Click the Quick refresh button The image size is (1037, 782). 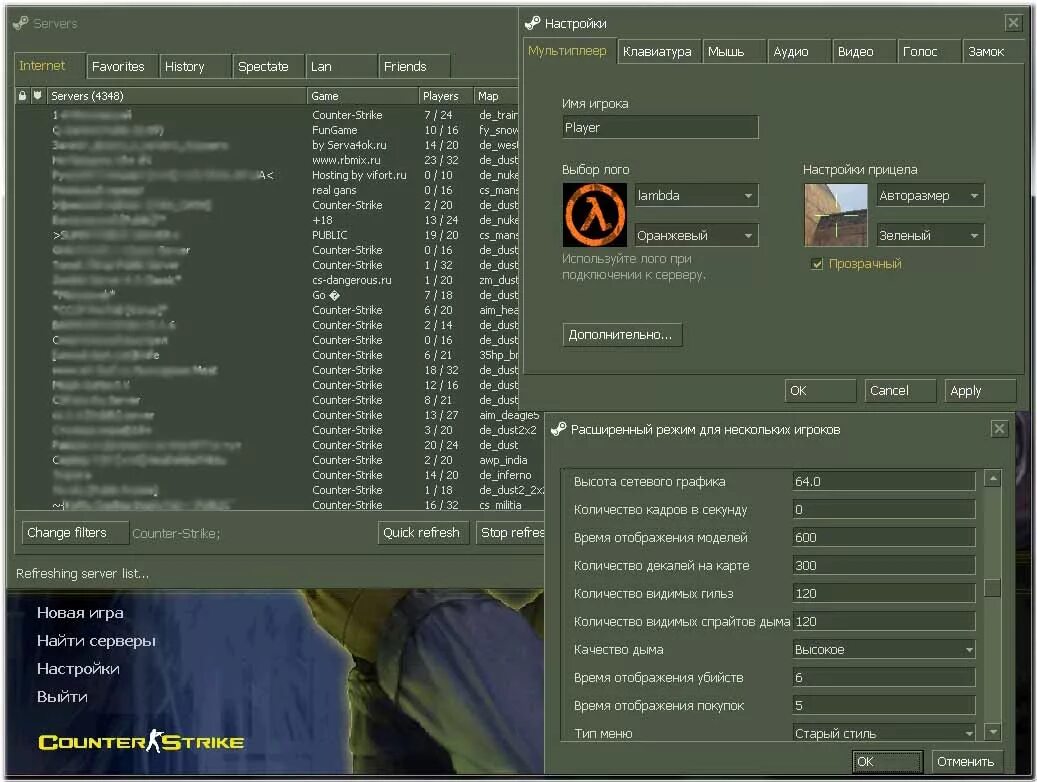[x=423, y=533]
